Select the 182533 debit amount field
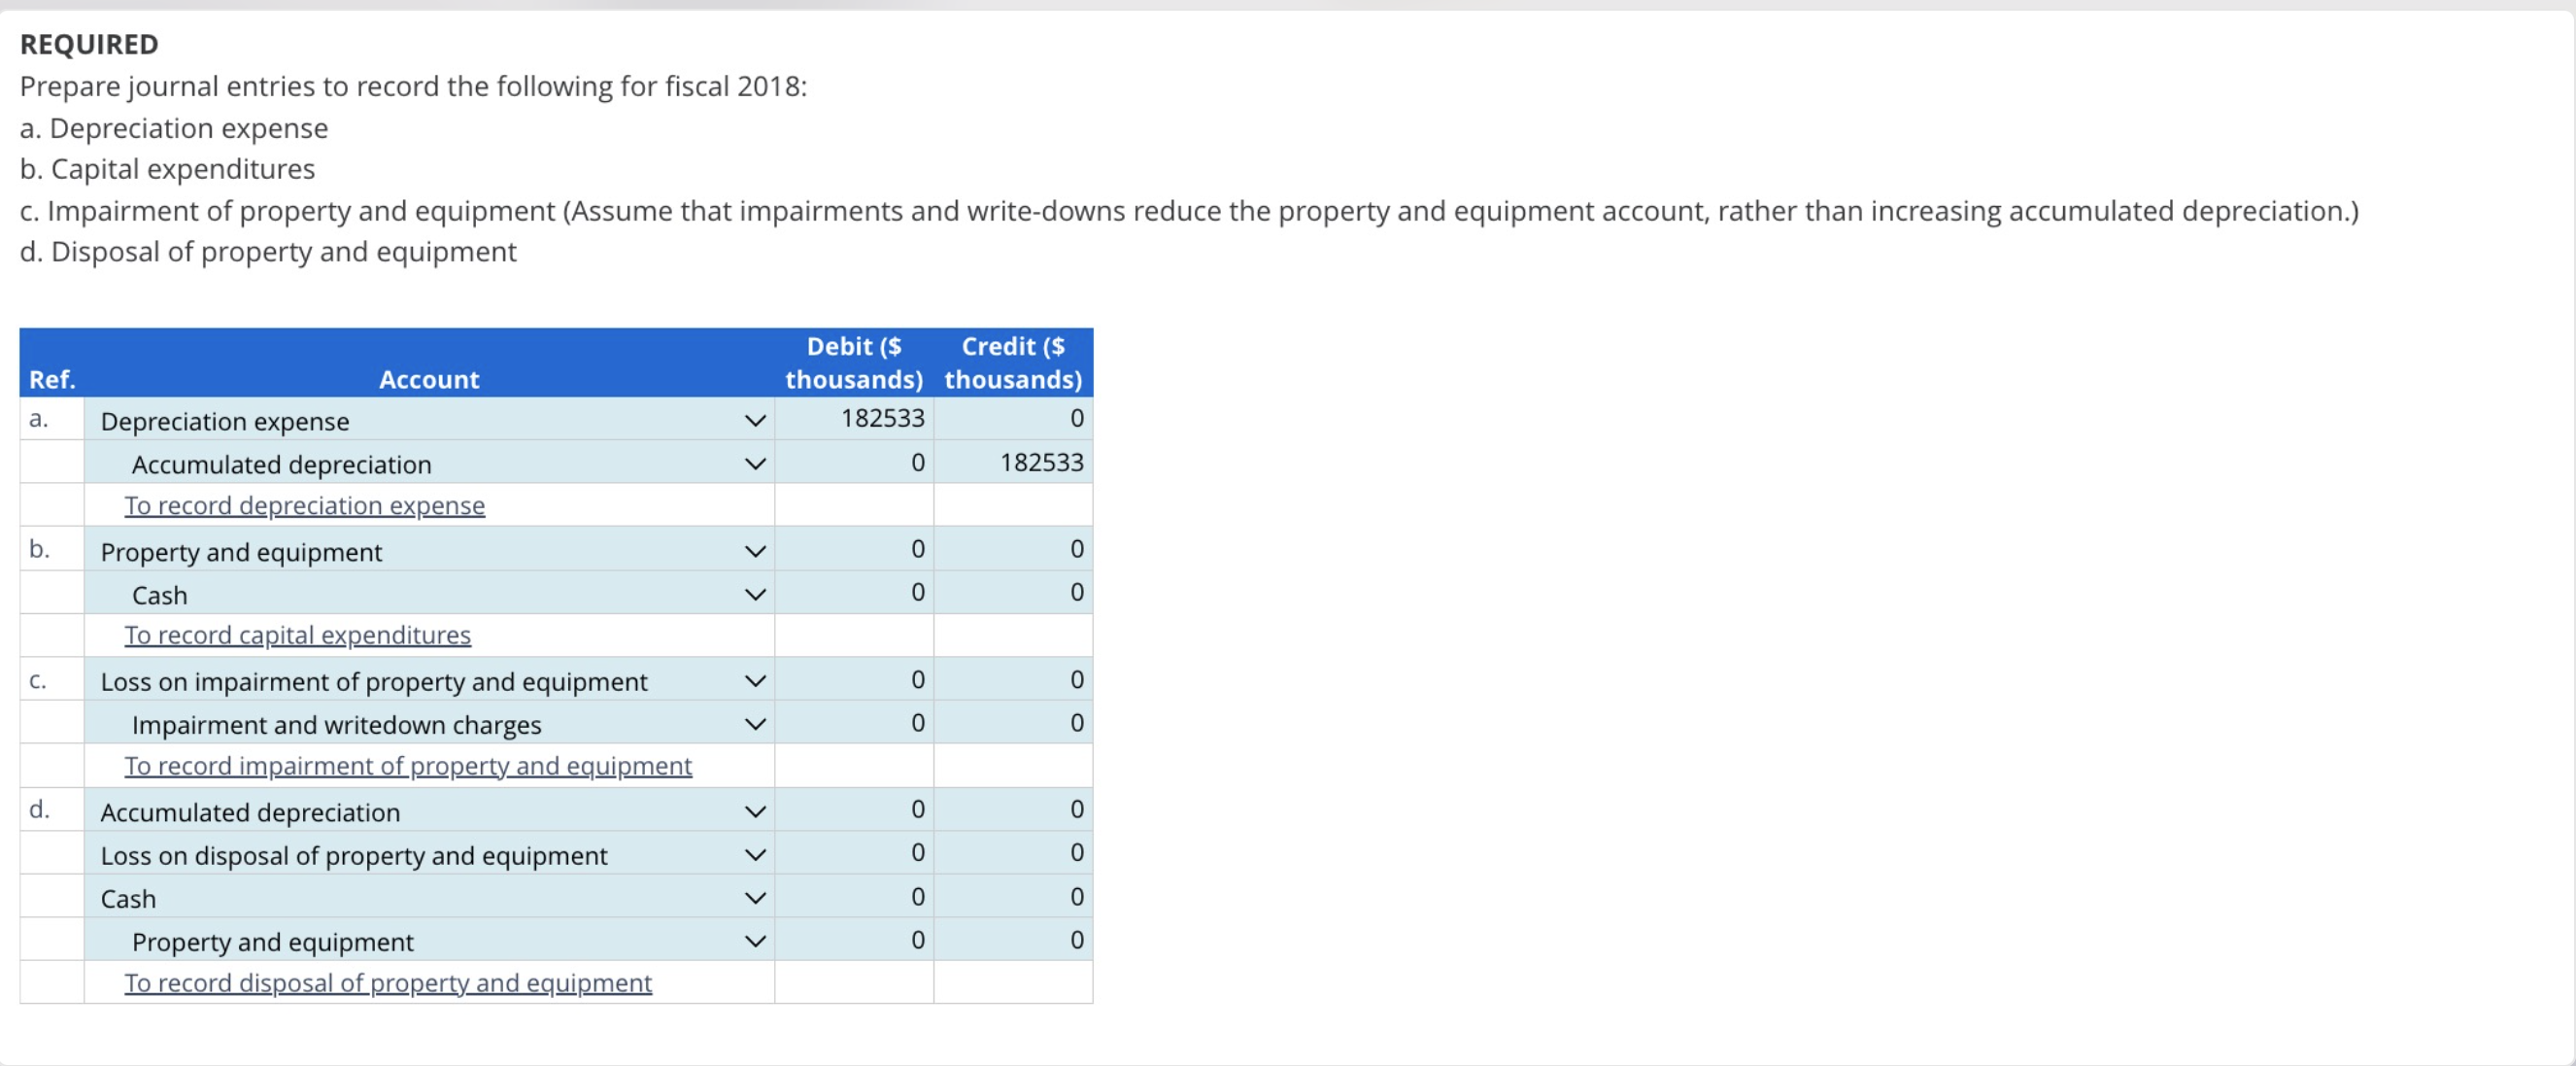The height and width of the screenshot is (1066, 2576). coord(854,418)
